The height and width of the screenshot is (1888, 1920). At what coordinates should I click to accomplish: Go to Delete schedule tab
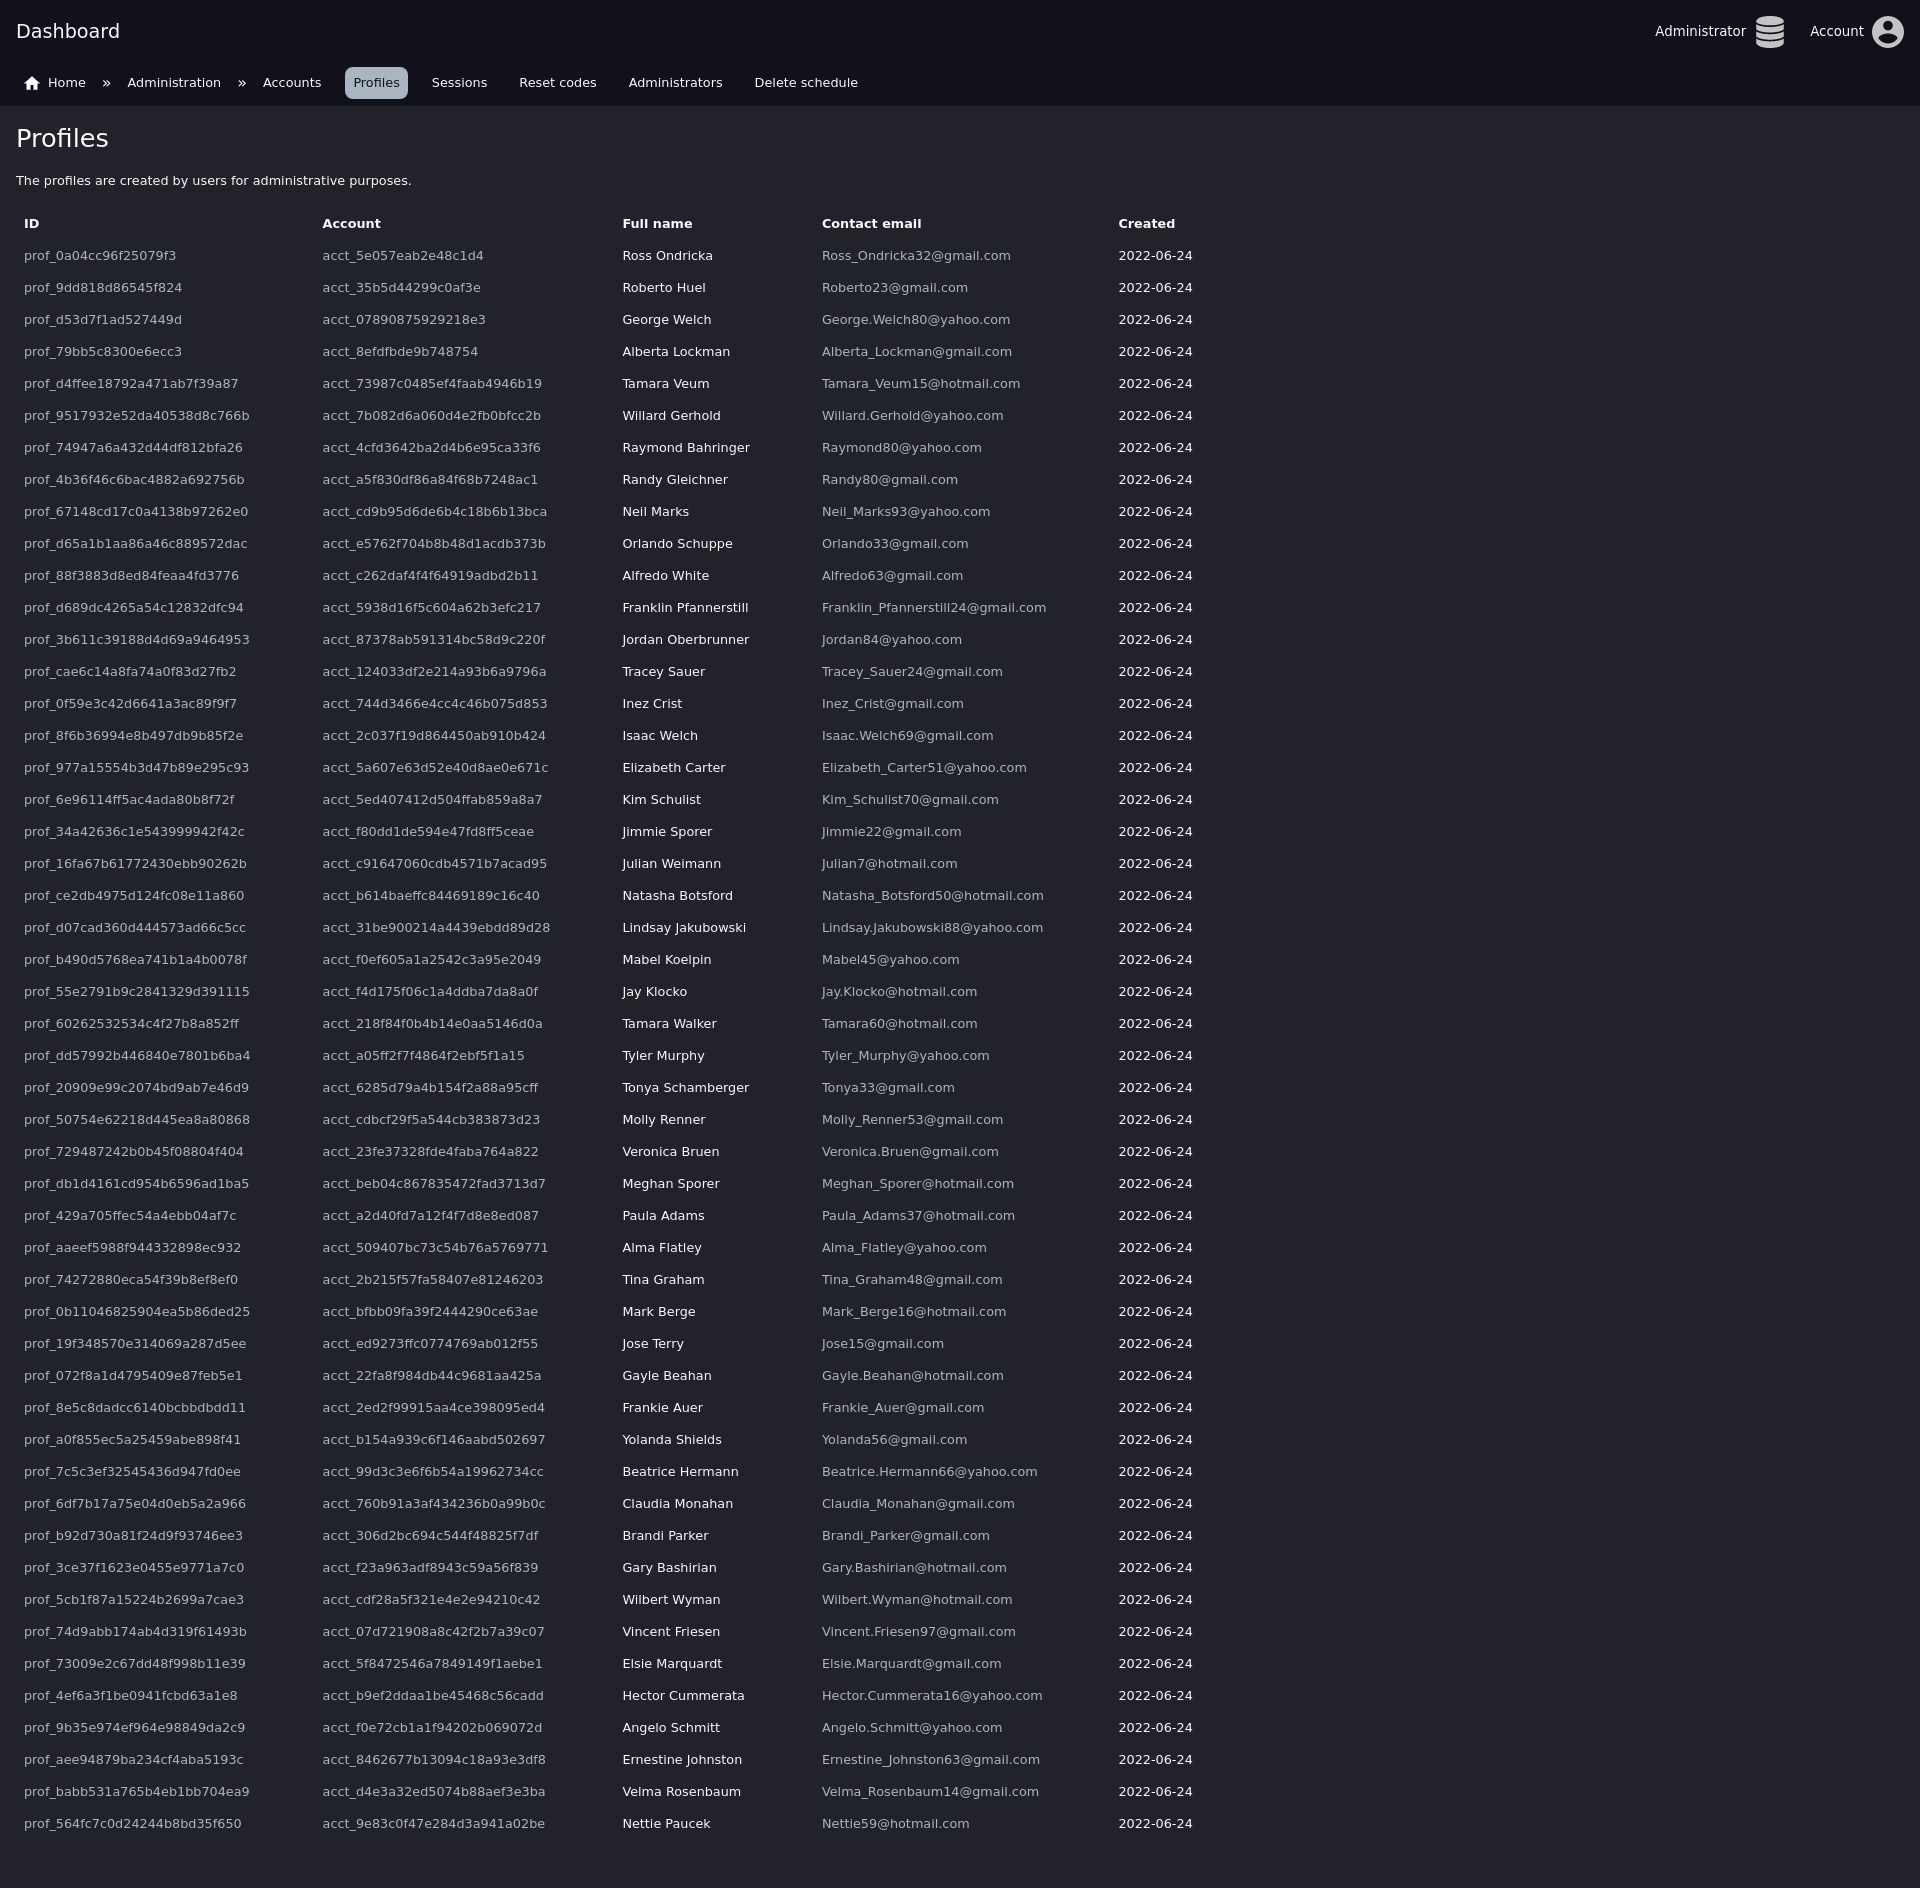tap(806, 83)
